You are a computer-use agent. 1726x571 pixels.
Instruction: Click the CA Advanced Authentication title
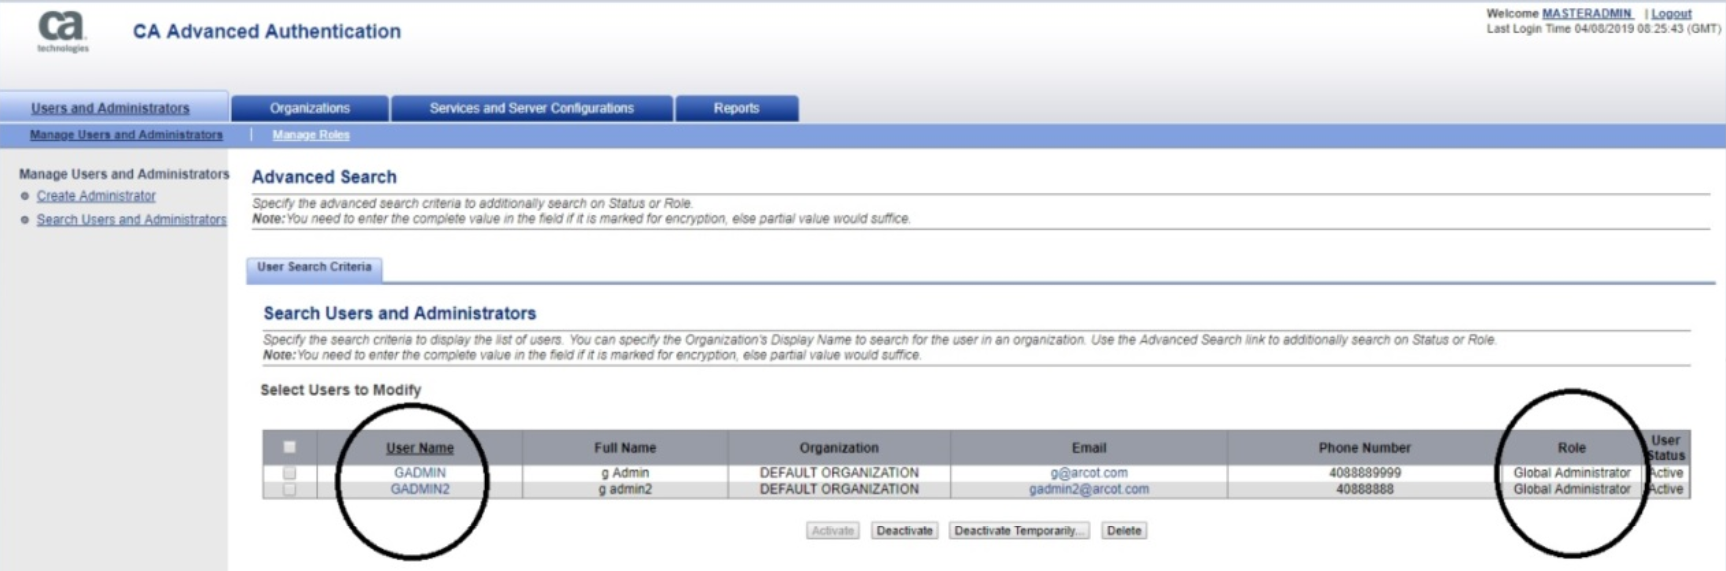click(267, 31)
